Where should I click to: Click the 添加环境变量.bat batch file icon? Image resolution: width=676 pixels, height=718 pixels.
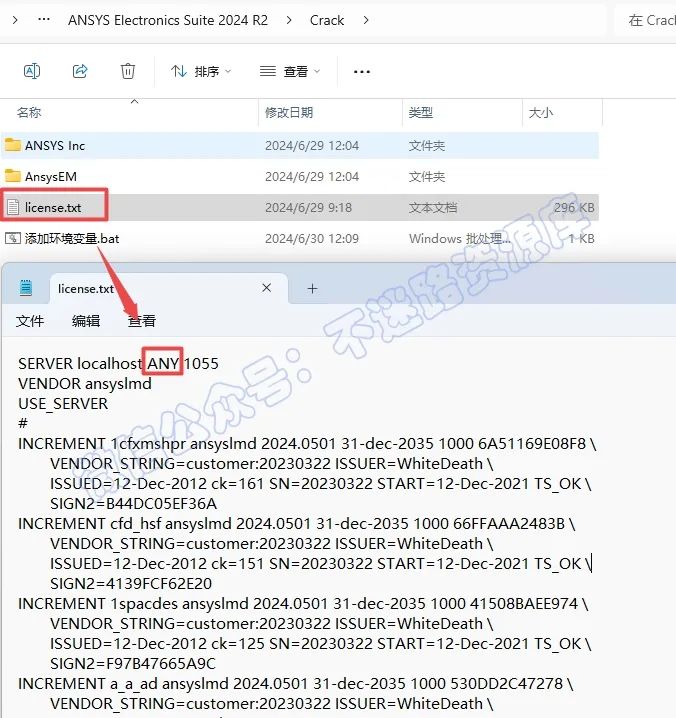[x=13, y=238]
